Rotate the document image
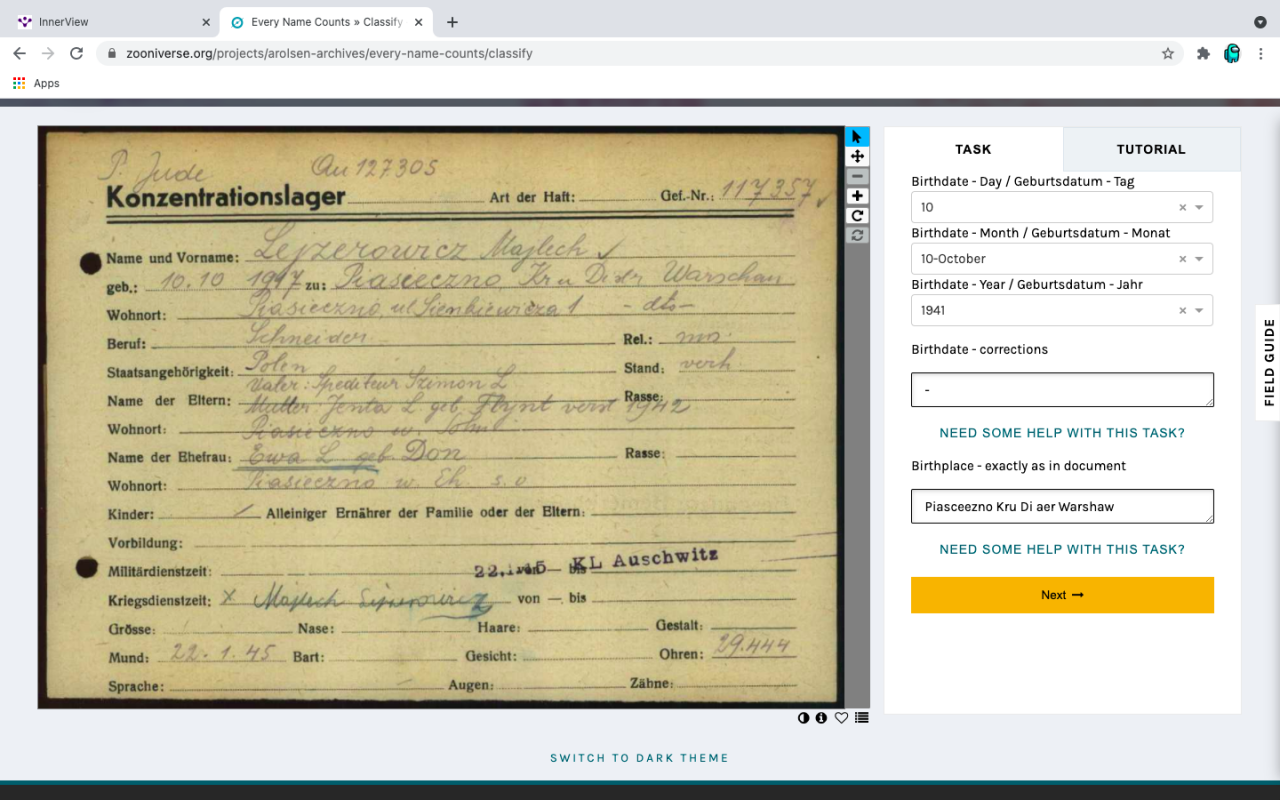 tap(857, 216)
